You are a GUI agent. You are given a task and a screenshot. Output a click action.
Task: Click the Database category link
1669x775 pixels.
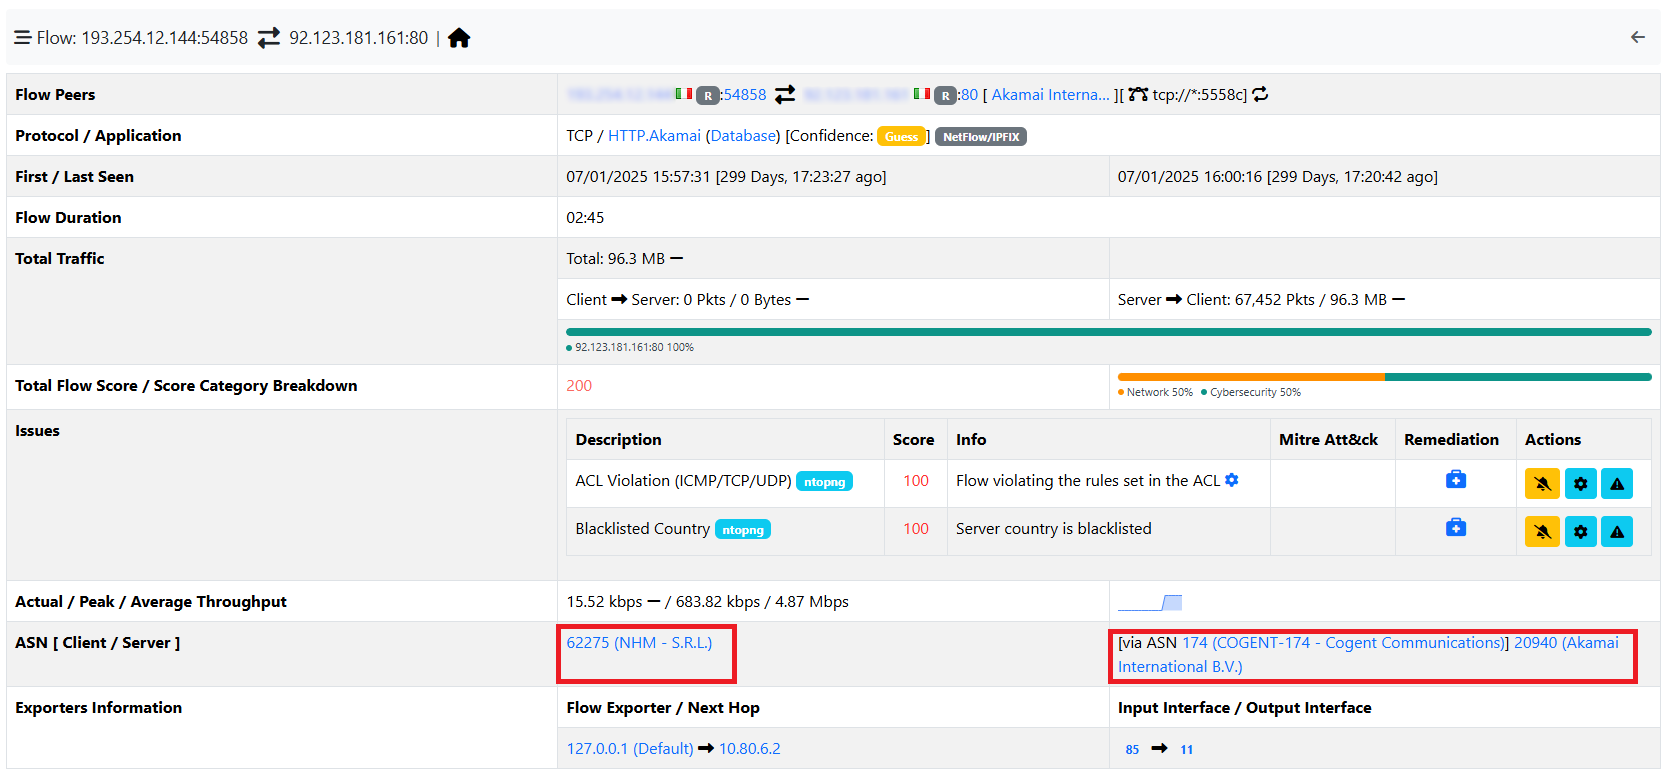coord(743,136)
